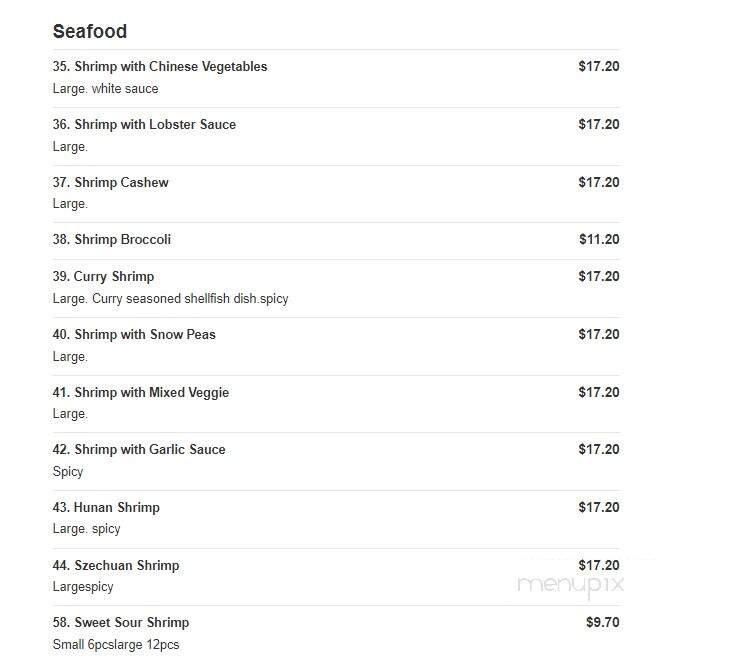Image resolution: width=750 pixels, height=667 pixels.
Task: Click the menupix watermark logo
Action: click(x=571, y=584)
